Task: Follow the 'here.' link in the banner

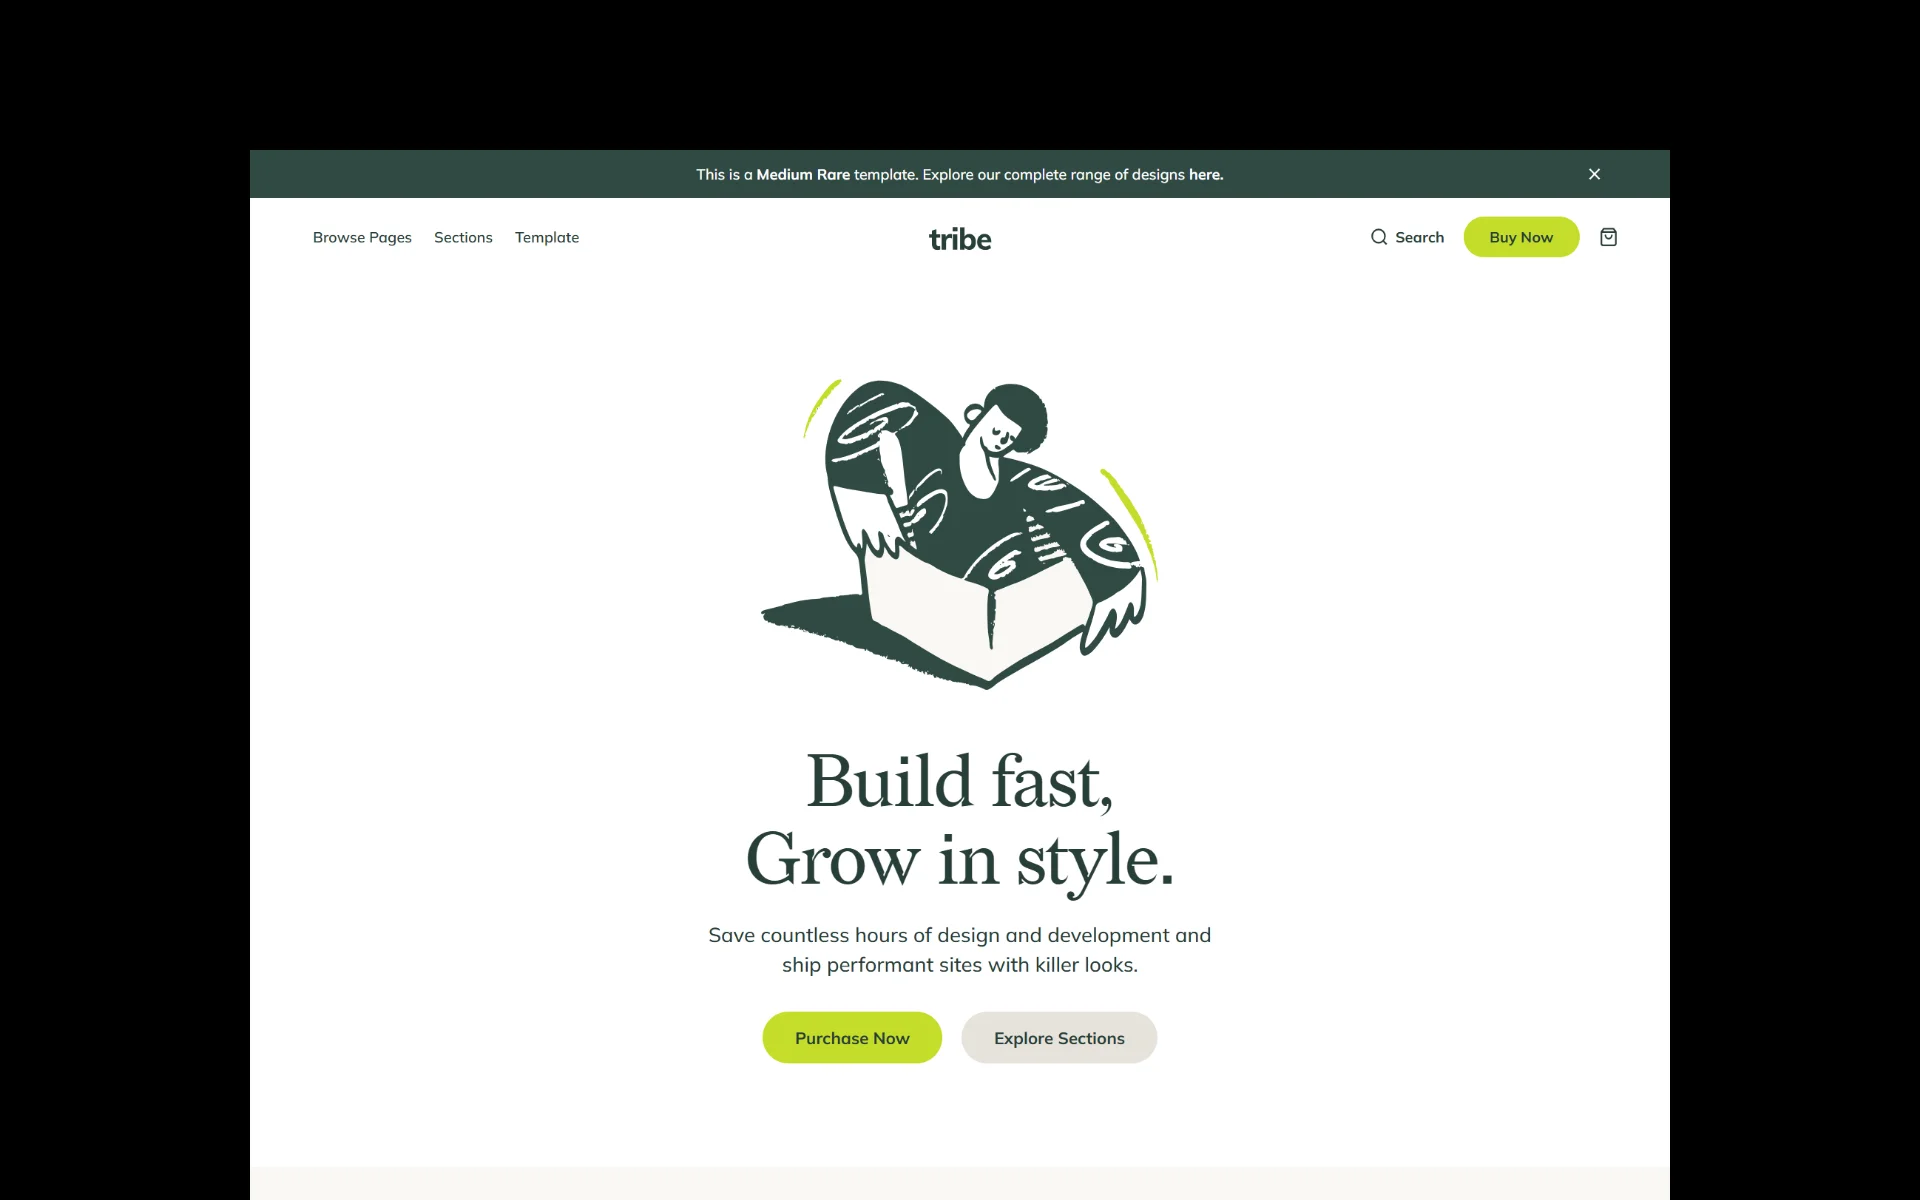Action: [x=1206, y=174]
